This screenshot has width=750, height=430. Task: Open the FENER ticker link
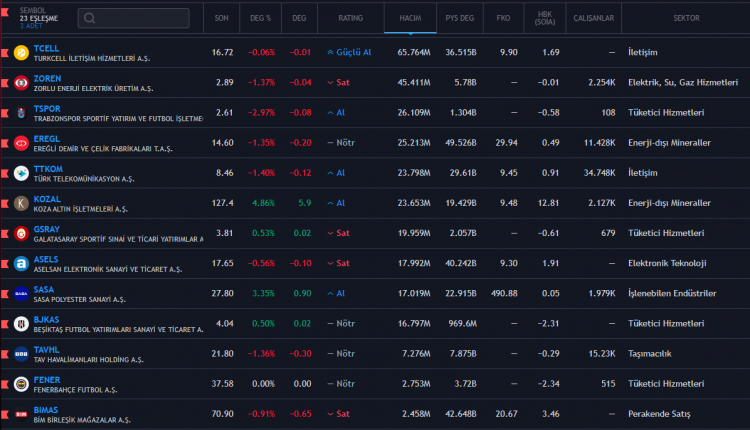tap(47, 380)
